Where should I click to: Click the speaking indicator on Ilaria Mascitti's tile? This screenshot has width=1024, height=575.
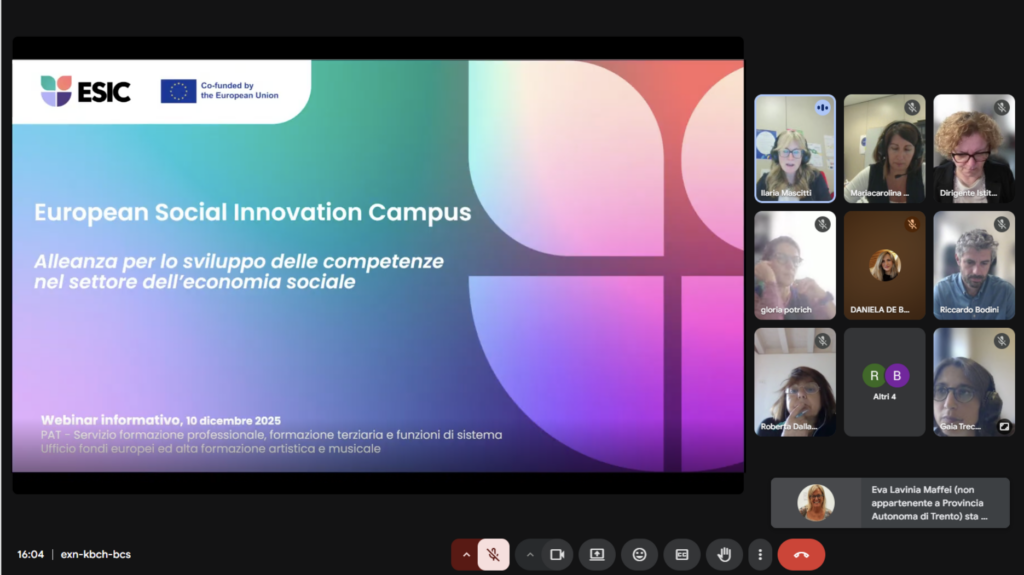click(823, 107)
